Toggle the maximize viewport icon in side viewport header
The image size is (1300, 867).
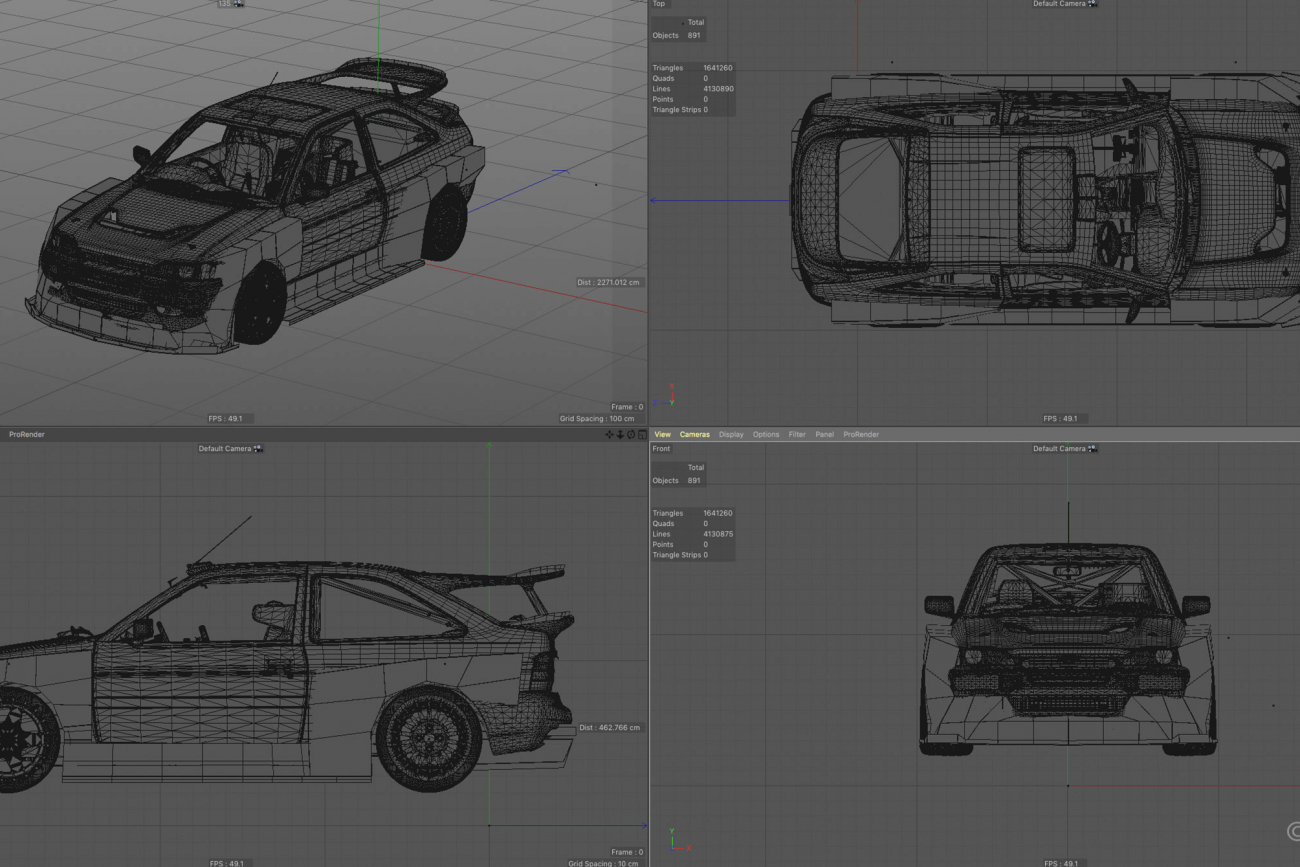(642, 435)
